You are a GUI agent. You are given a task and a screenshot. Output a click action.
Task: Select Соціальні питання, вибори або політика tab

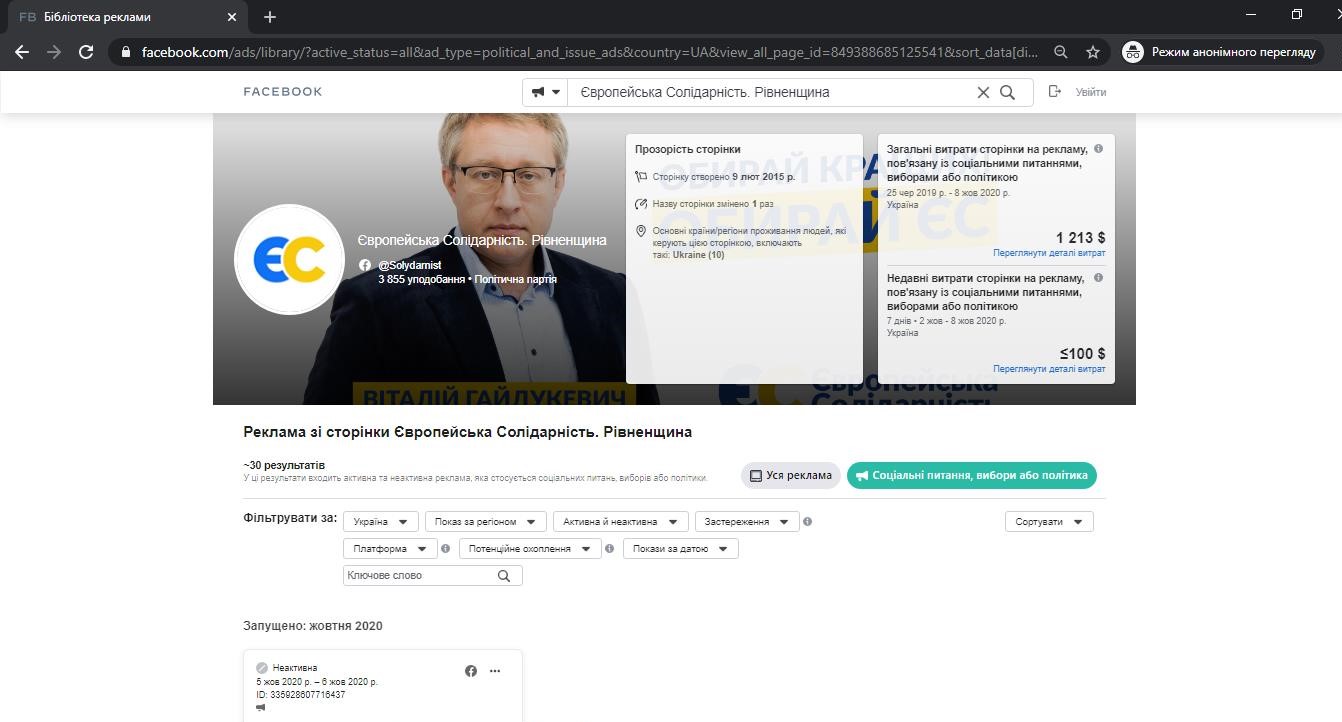pos(972,476)
